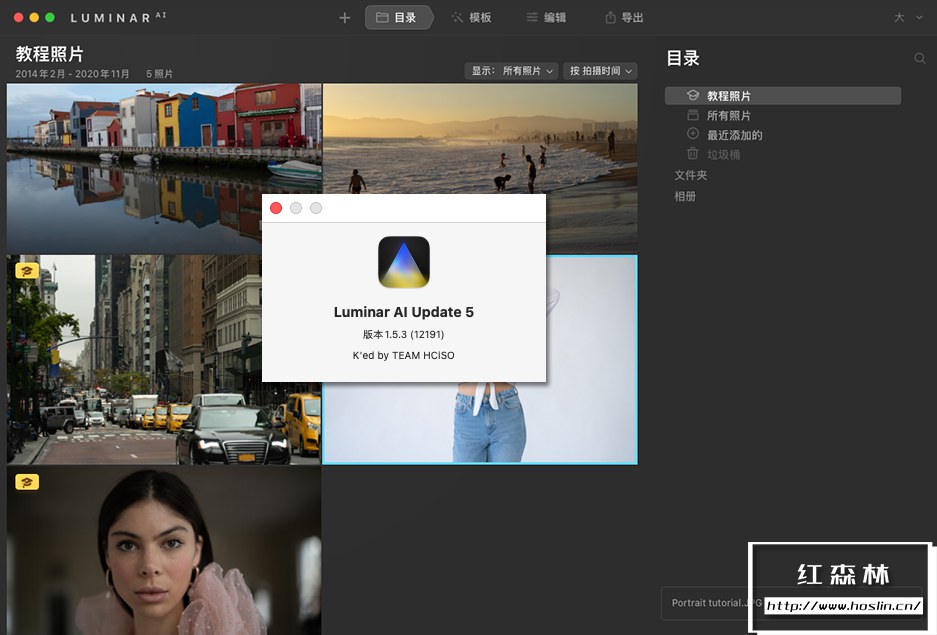Click the 2014年2月 - 2020年11月 date range
937x635 pixels.
[x=72, y=74]
